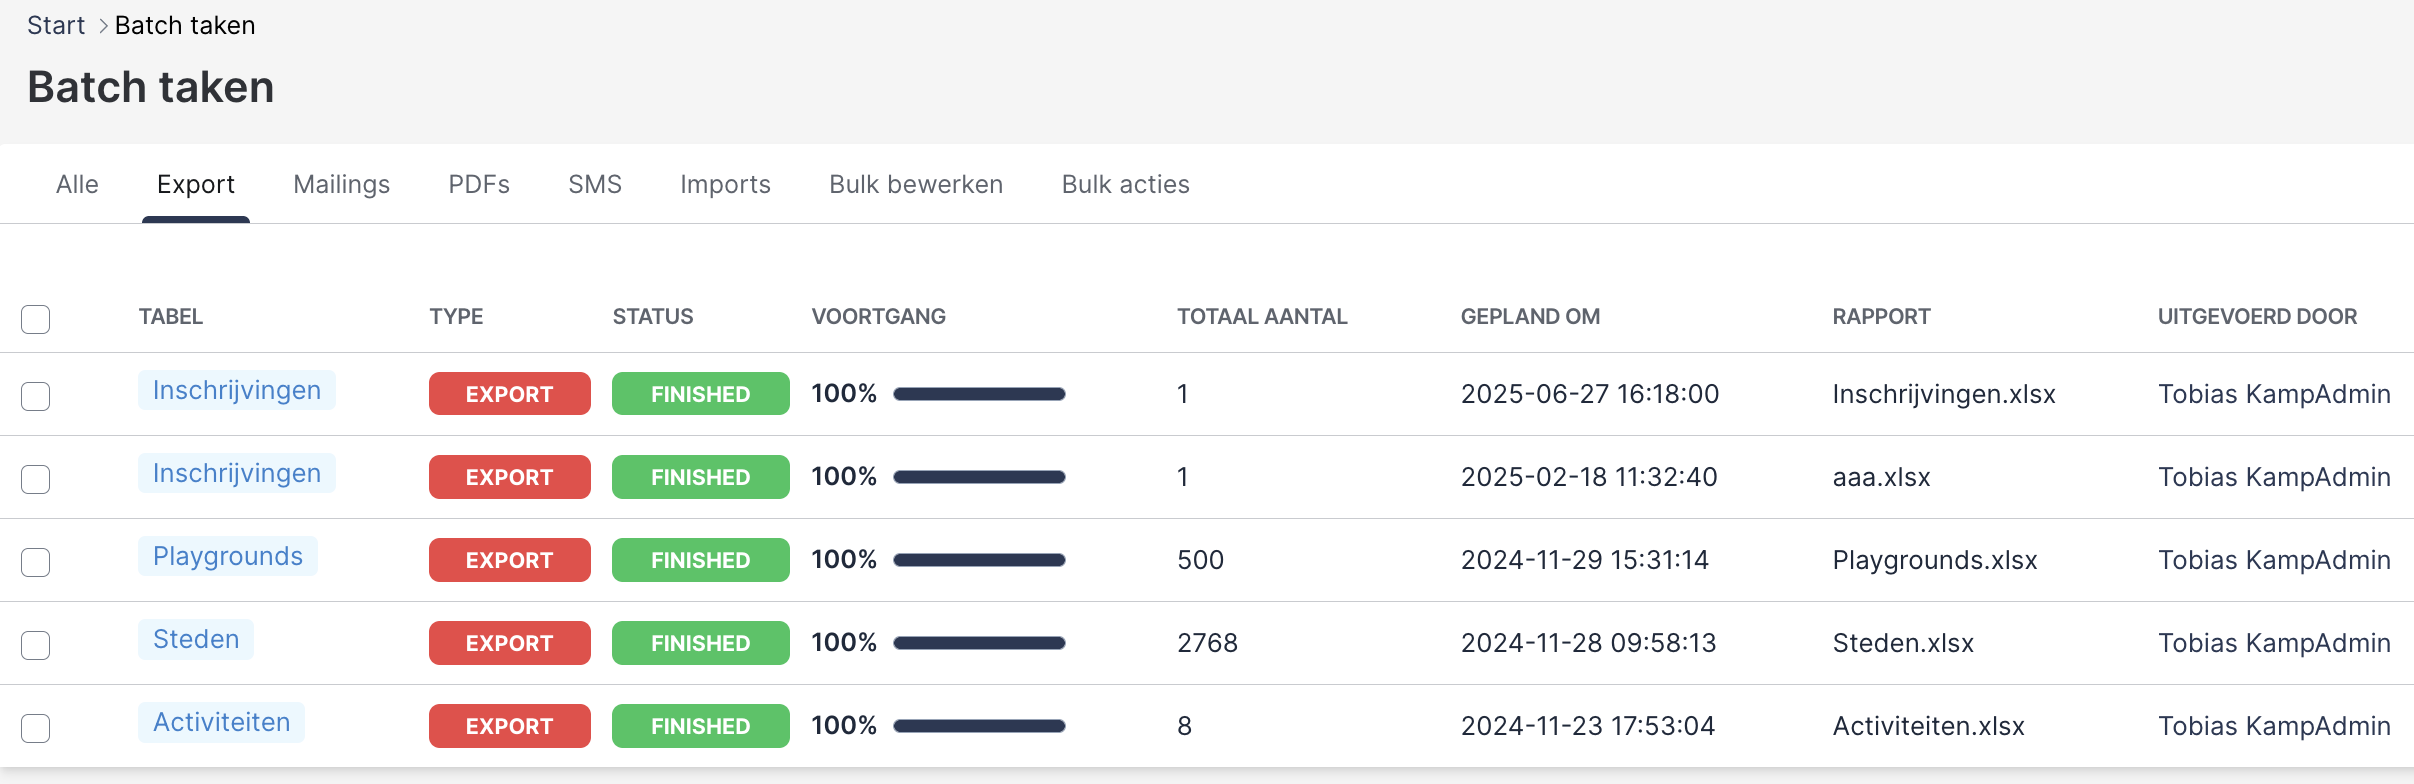This screenshot has width=2414, height=784.
Task: Sort by the Gepland om column header
Action: click(x=1530, y=317)
